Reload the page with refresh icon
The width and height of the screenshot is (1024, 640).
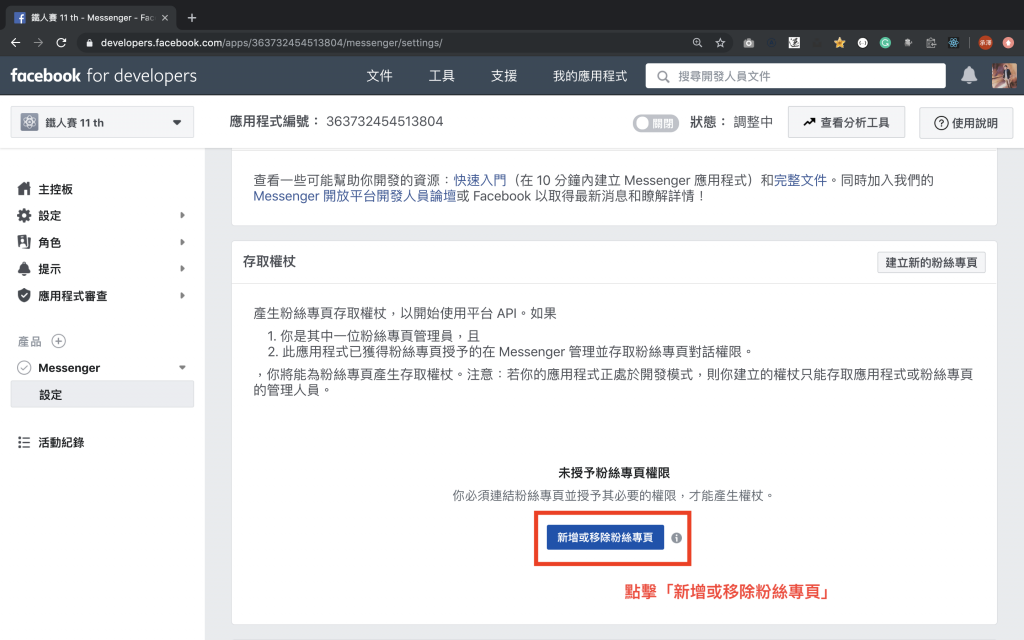[61, 42]
